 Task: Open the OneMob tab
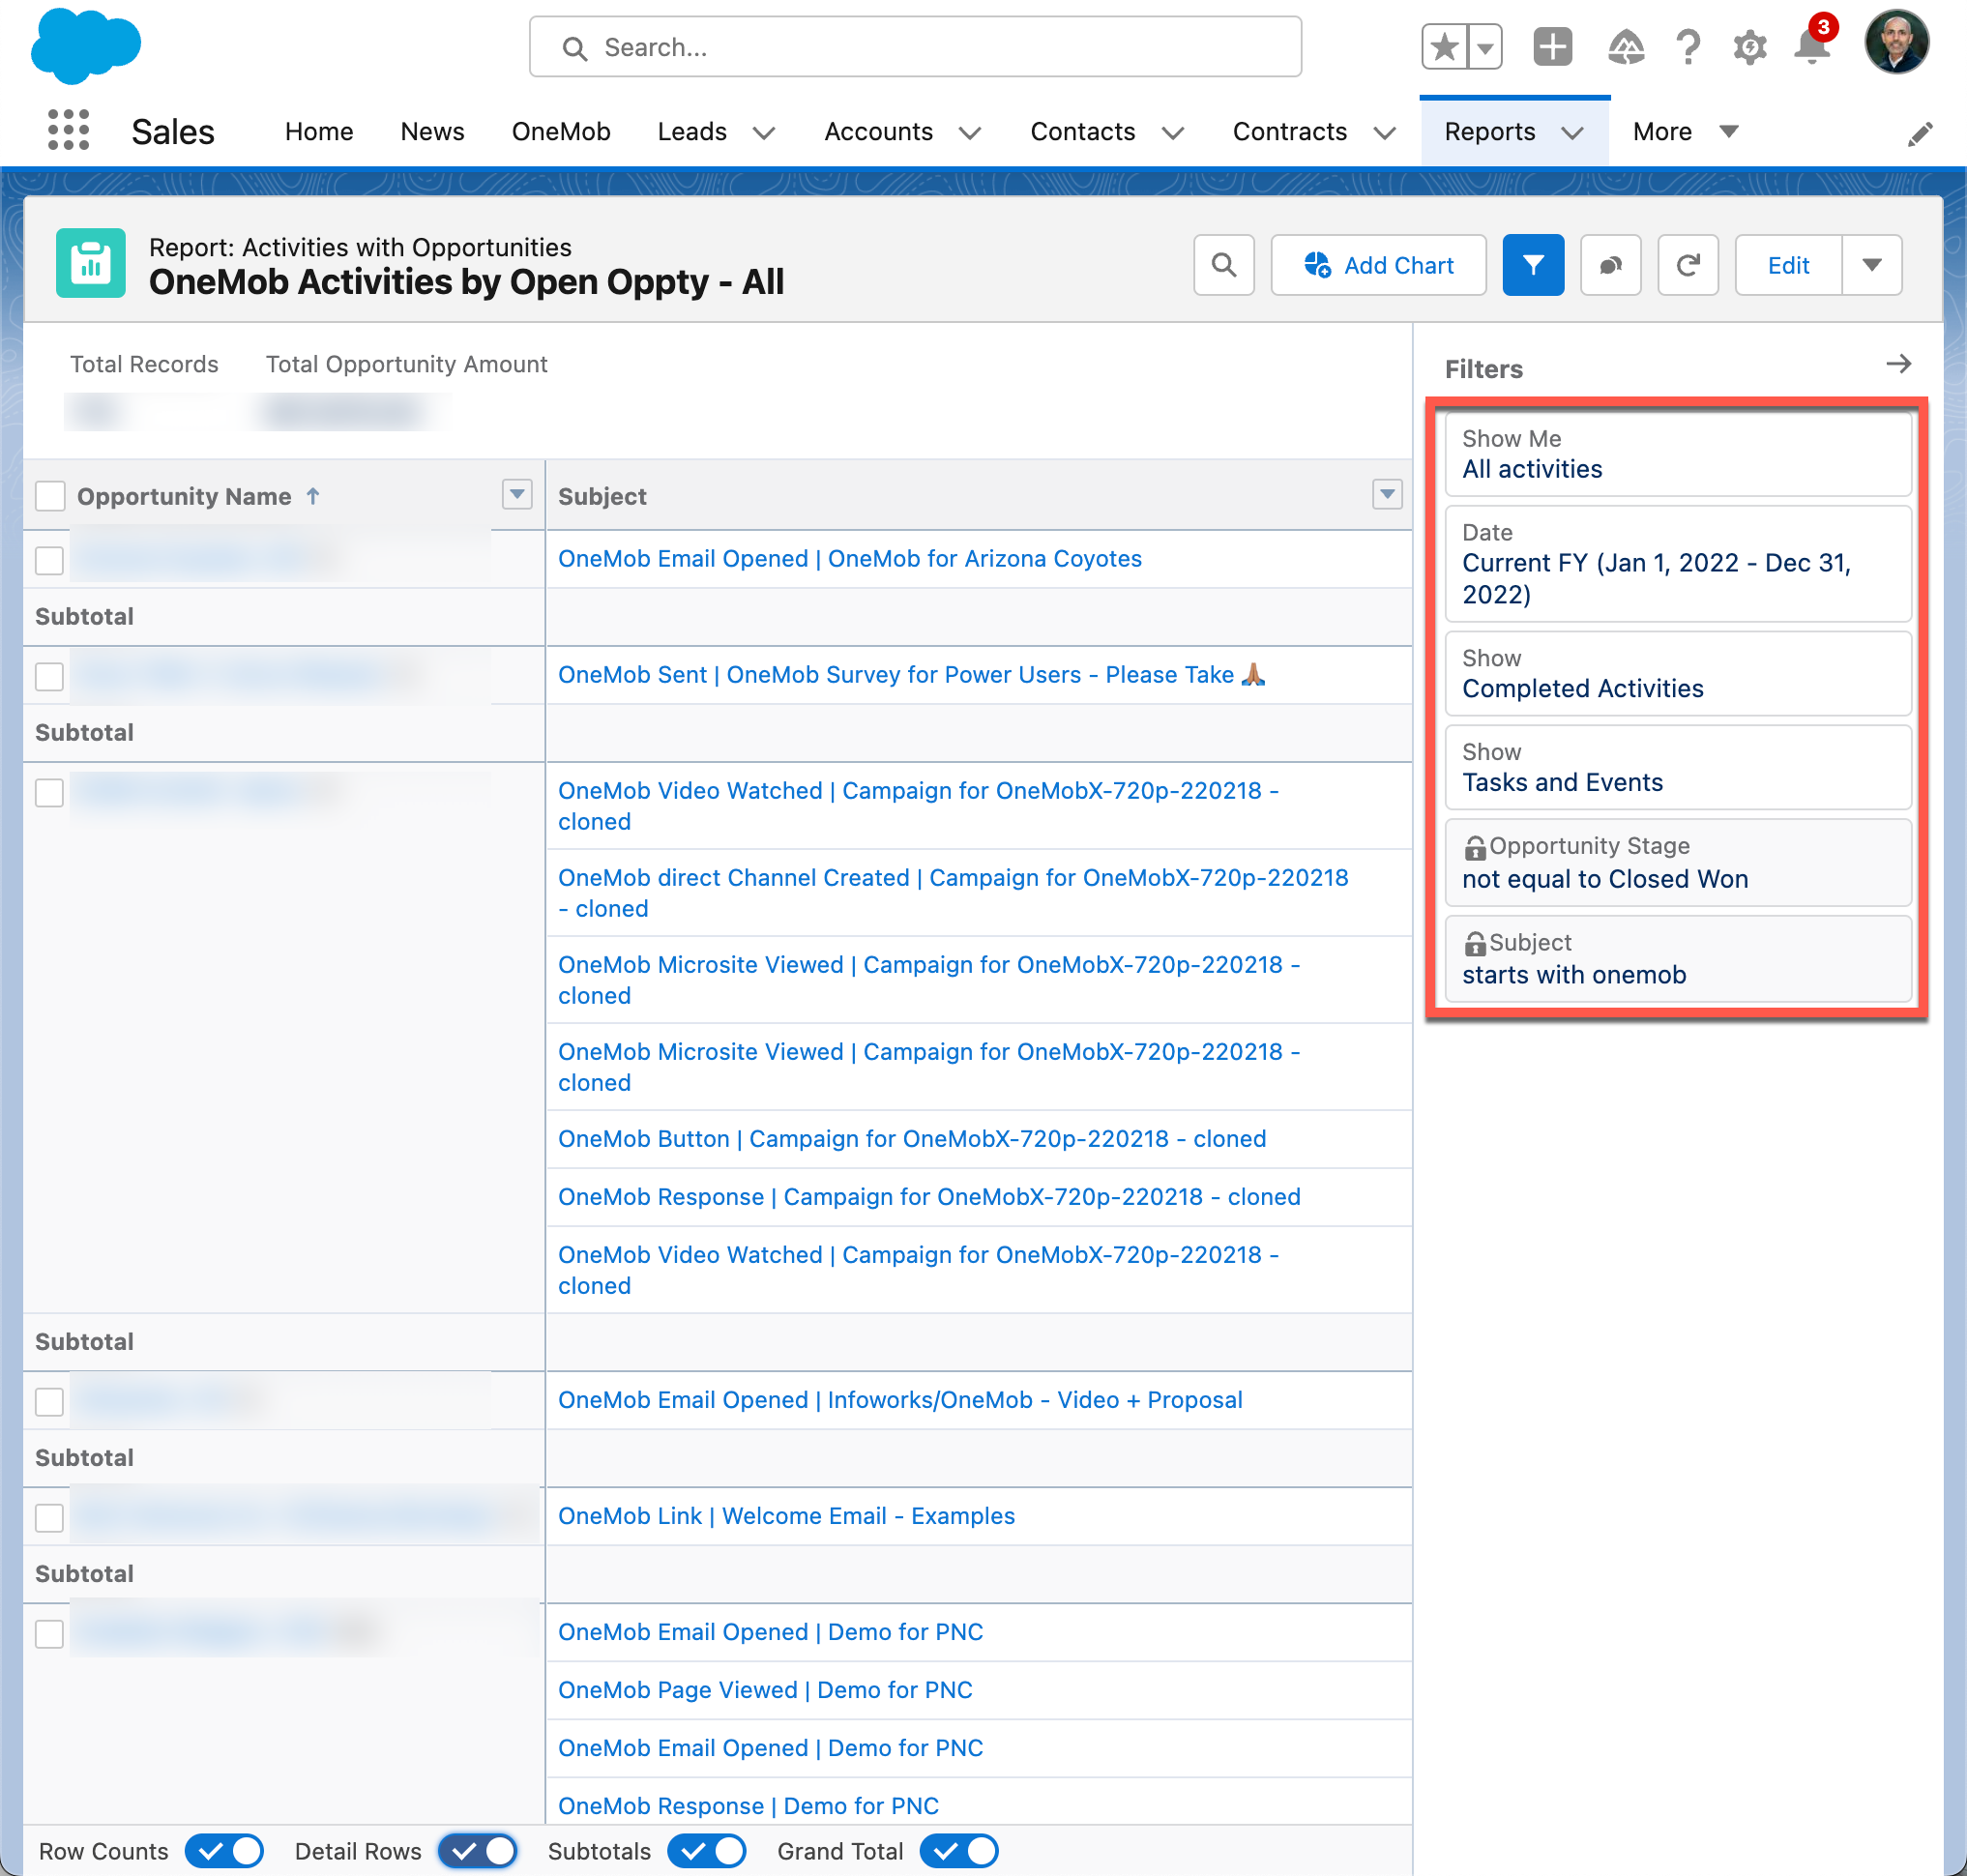[561, 131]
